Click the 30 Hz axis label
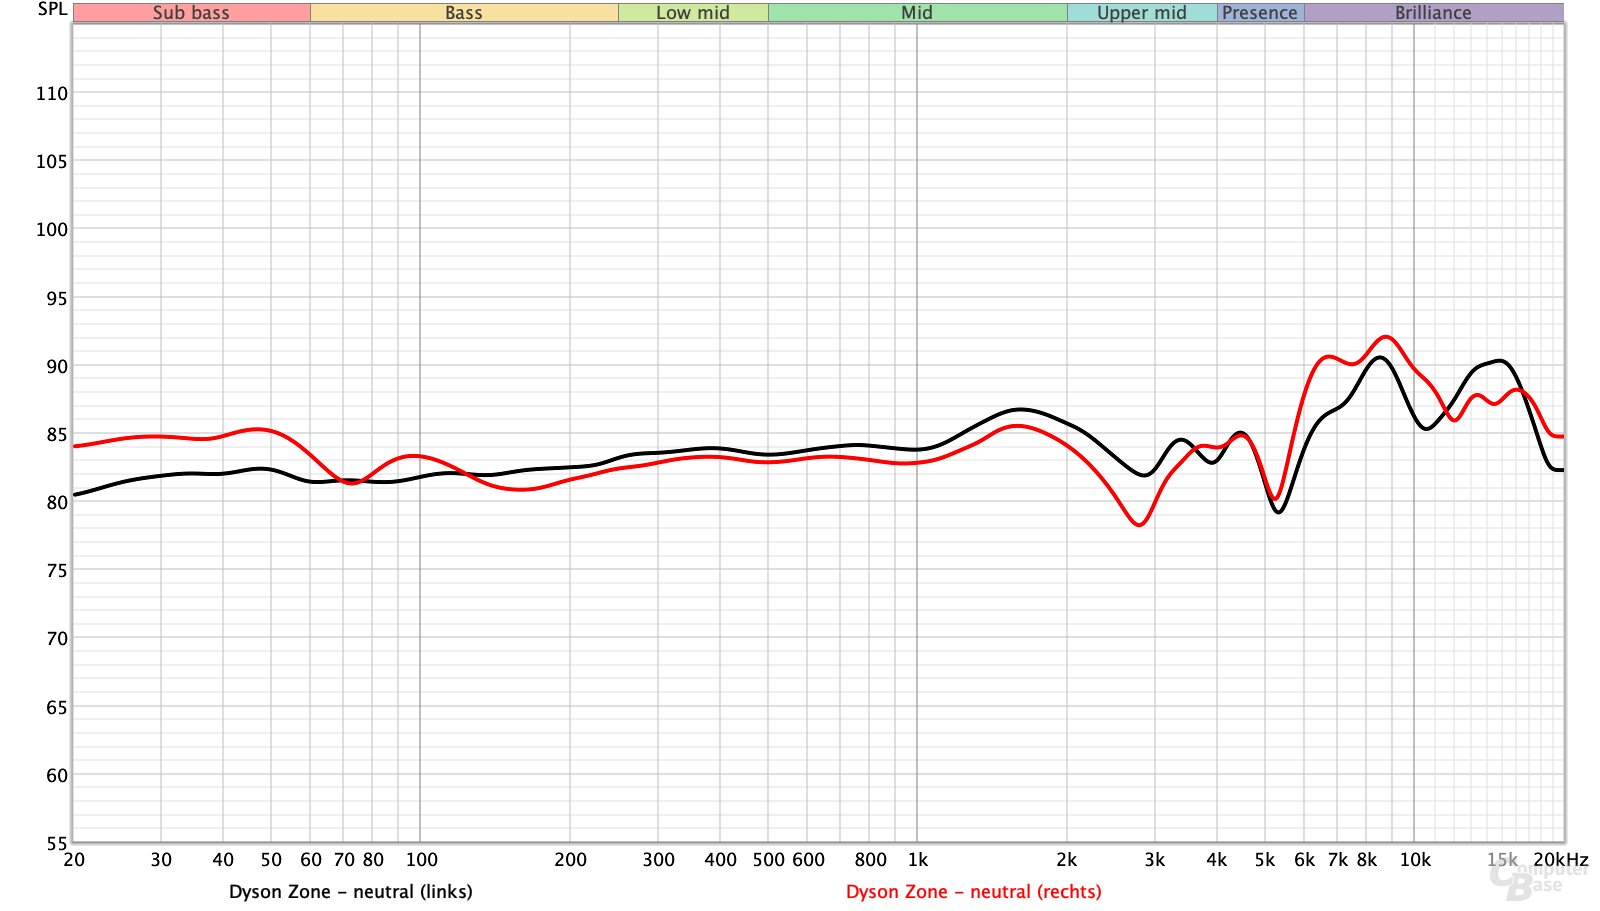The width and height of the screenshot is (1600, 911). [x=161, y=859]
